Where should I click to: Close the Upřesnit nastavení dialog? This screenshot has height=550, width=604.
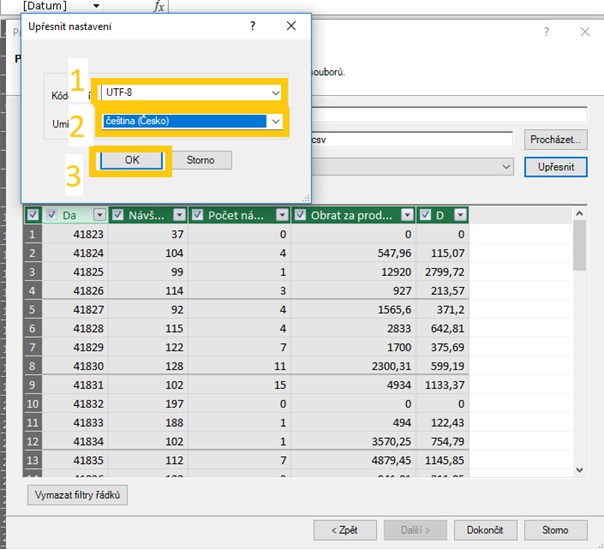pos(291,26)
